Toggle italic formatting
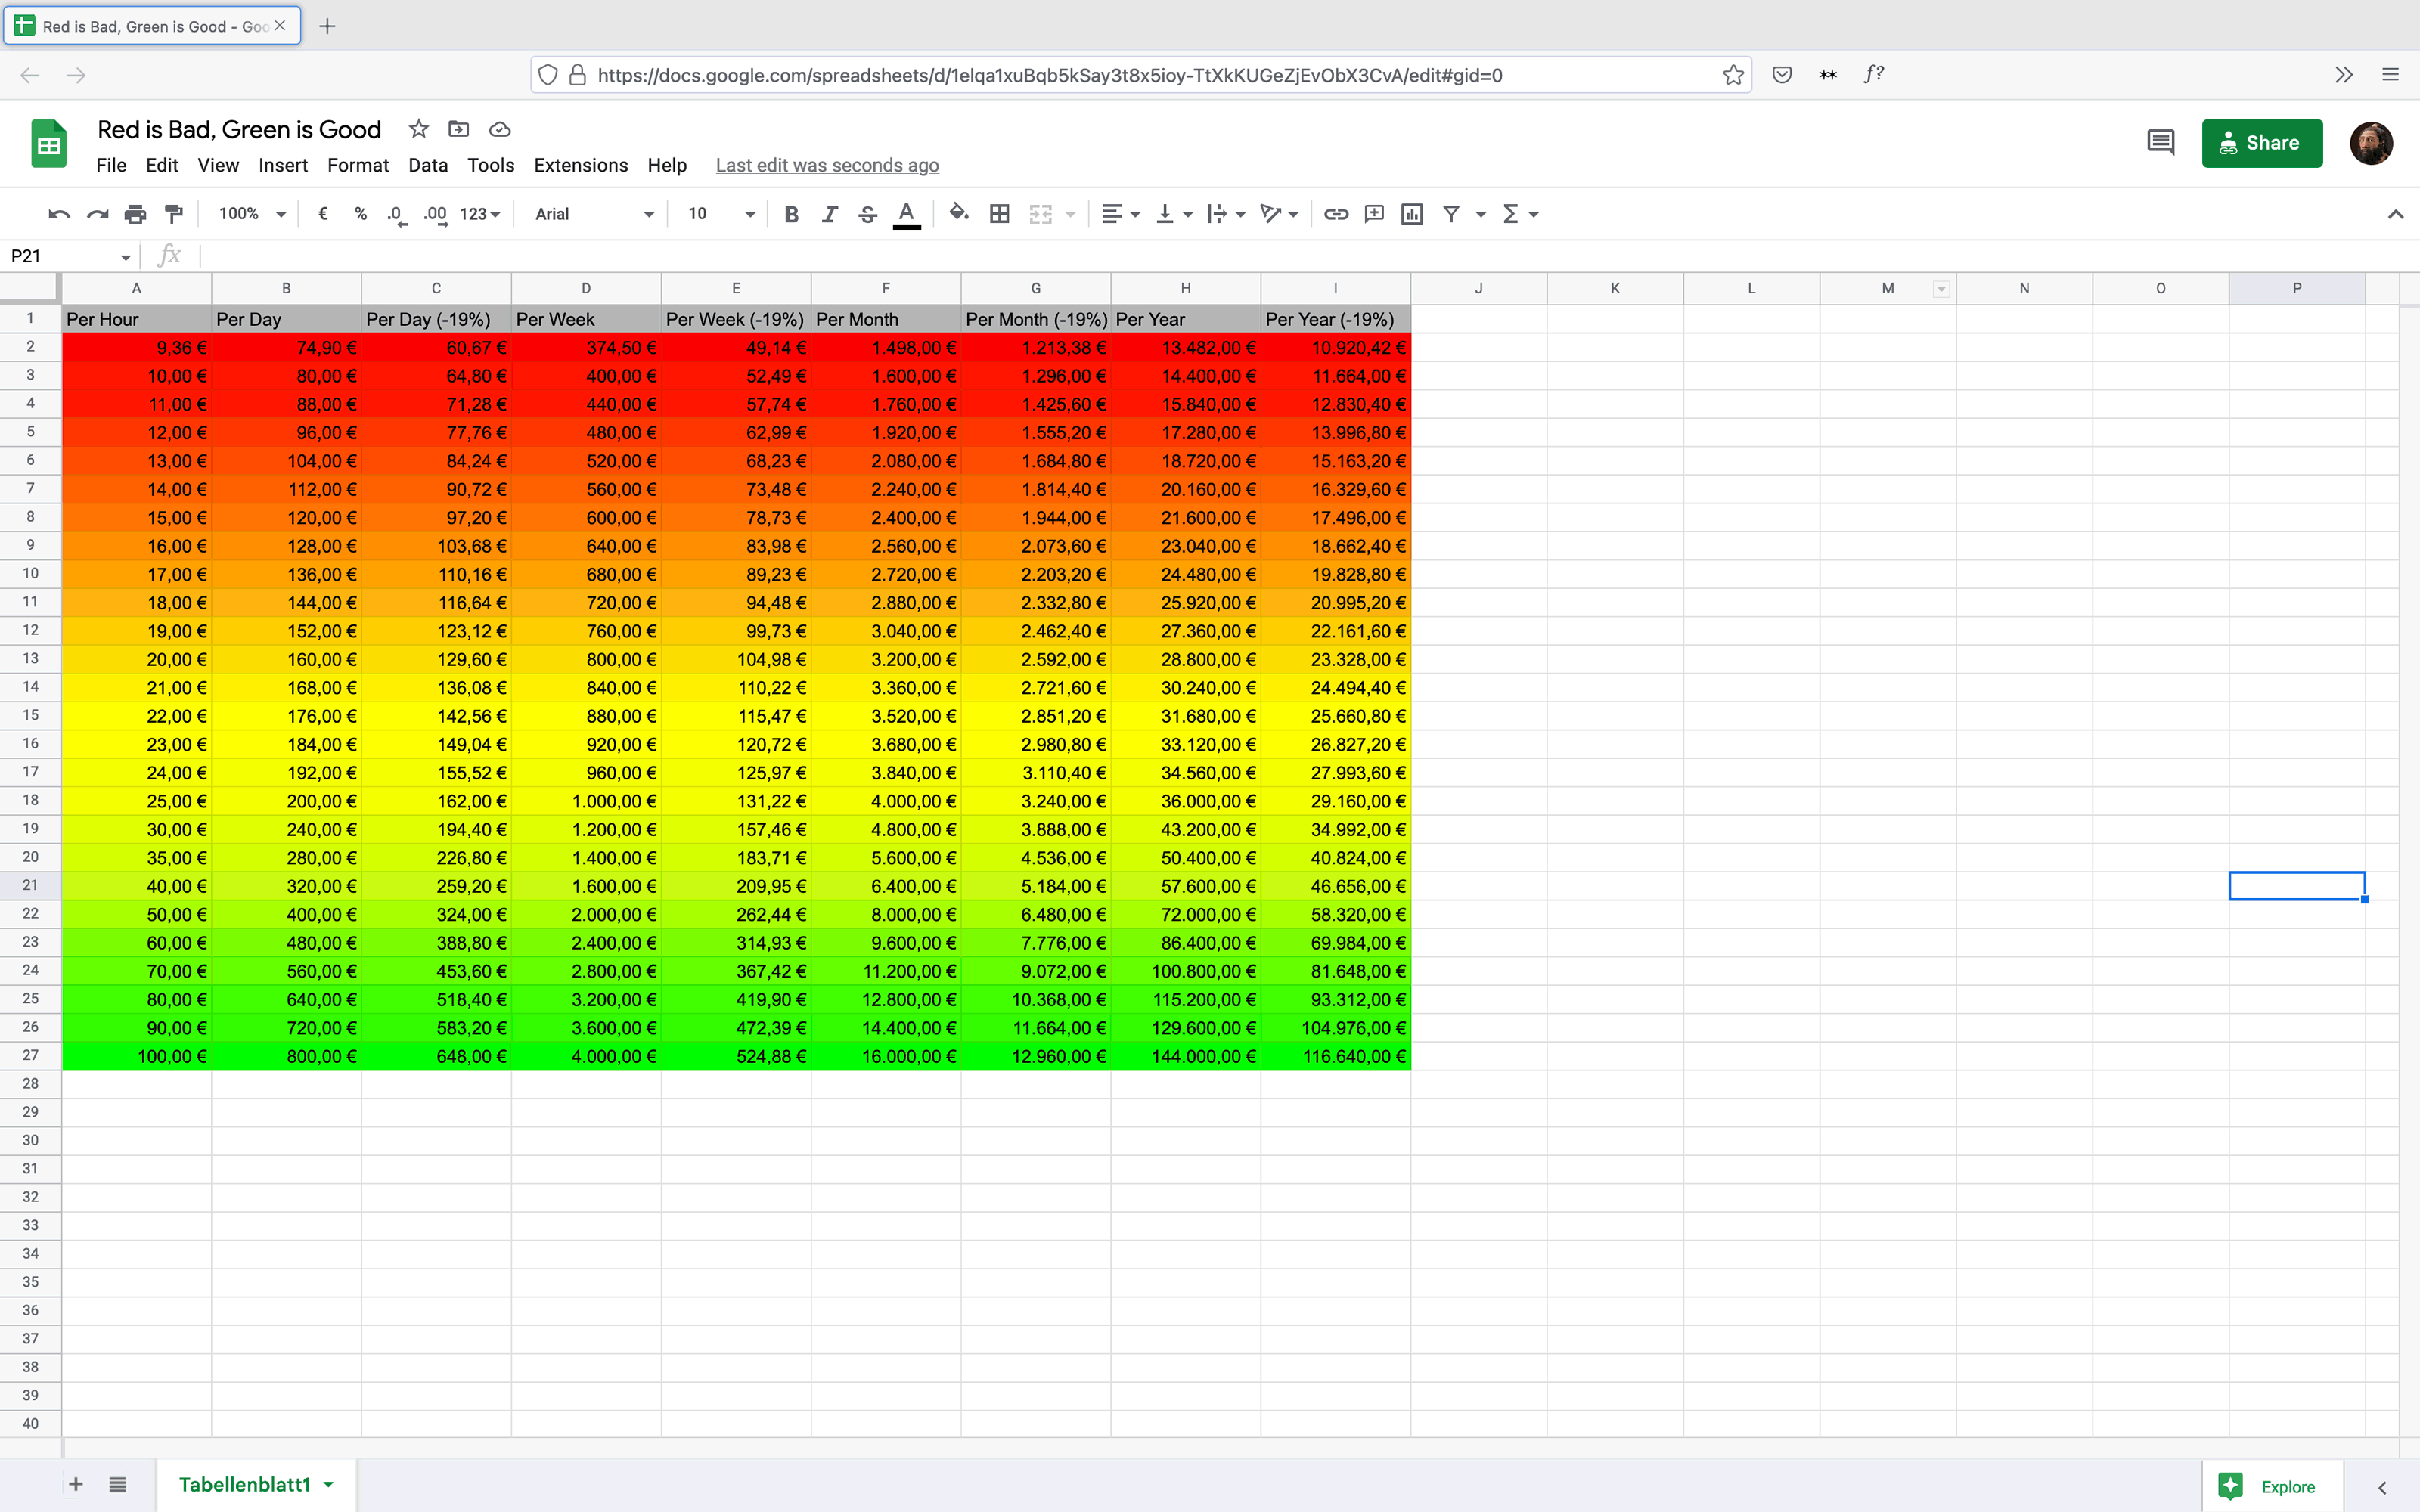 tap(829, 214)
